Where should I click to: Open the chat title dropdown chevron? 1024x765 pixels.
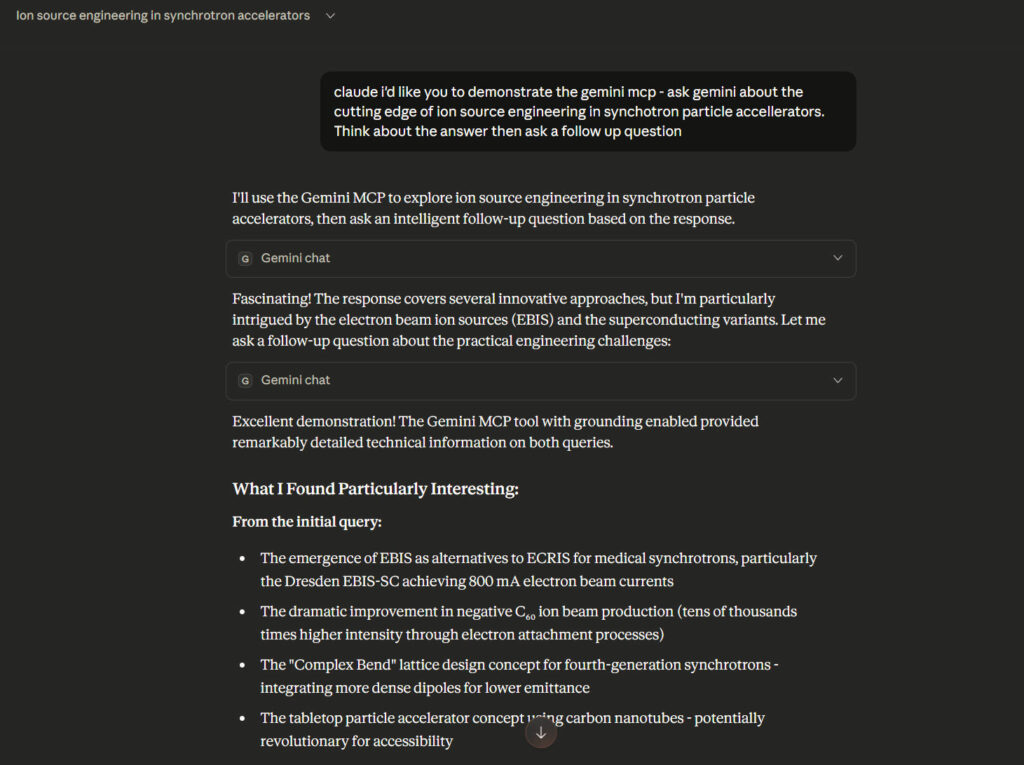point(331,16)
